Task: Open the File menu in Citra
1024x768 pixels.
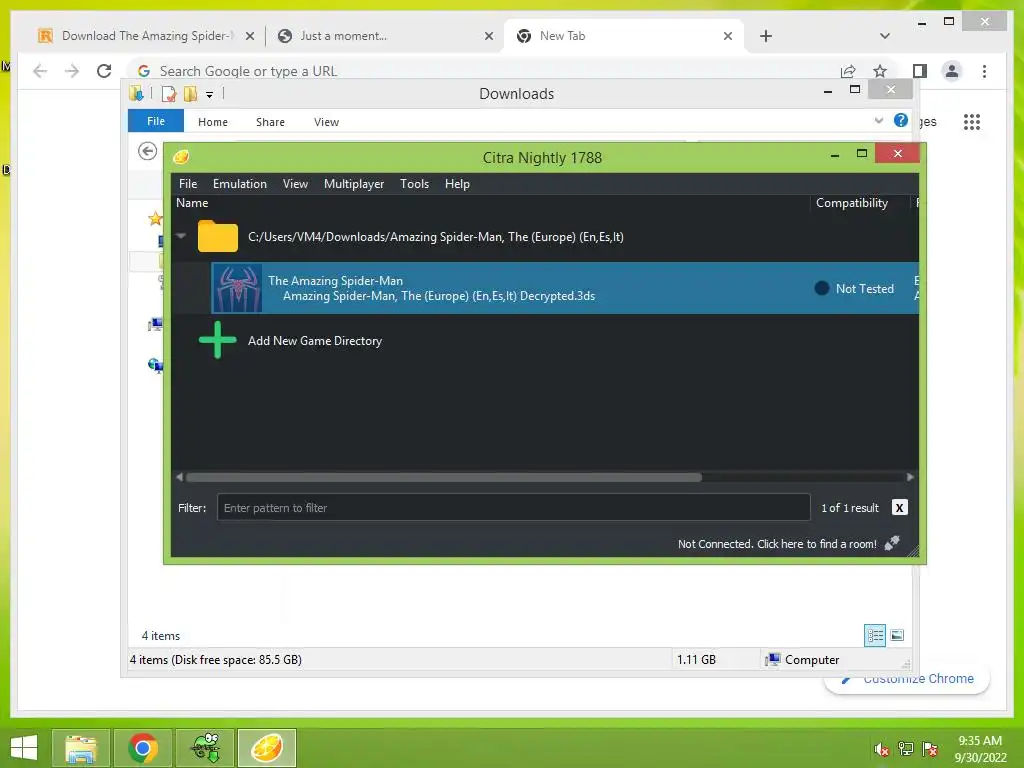Action: coord(187,184)
